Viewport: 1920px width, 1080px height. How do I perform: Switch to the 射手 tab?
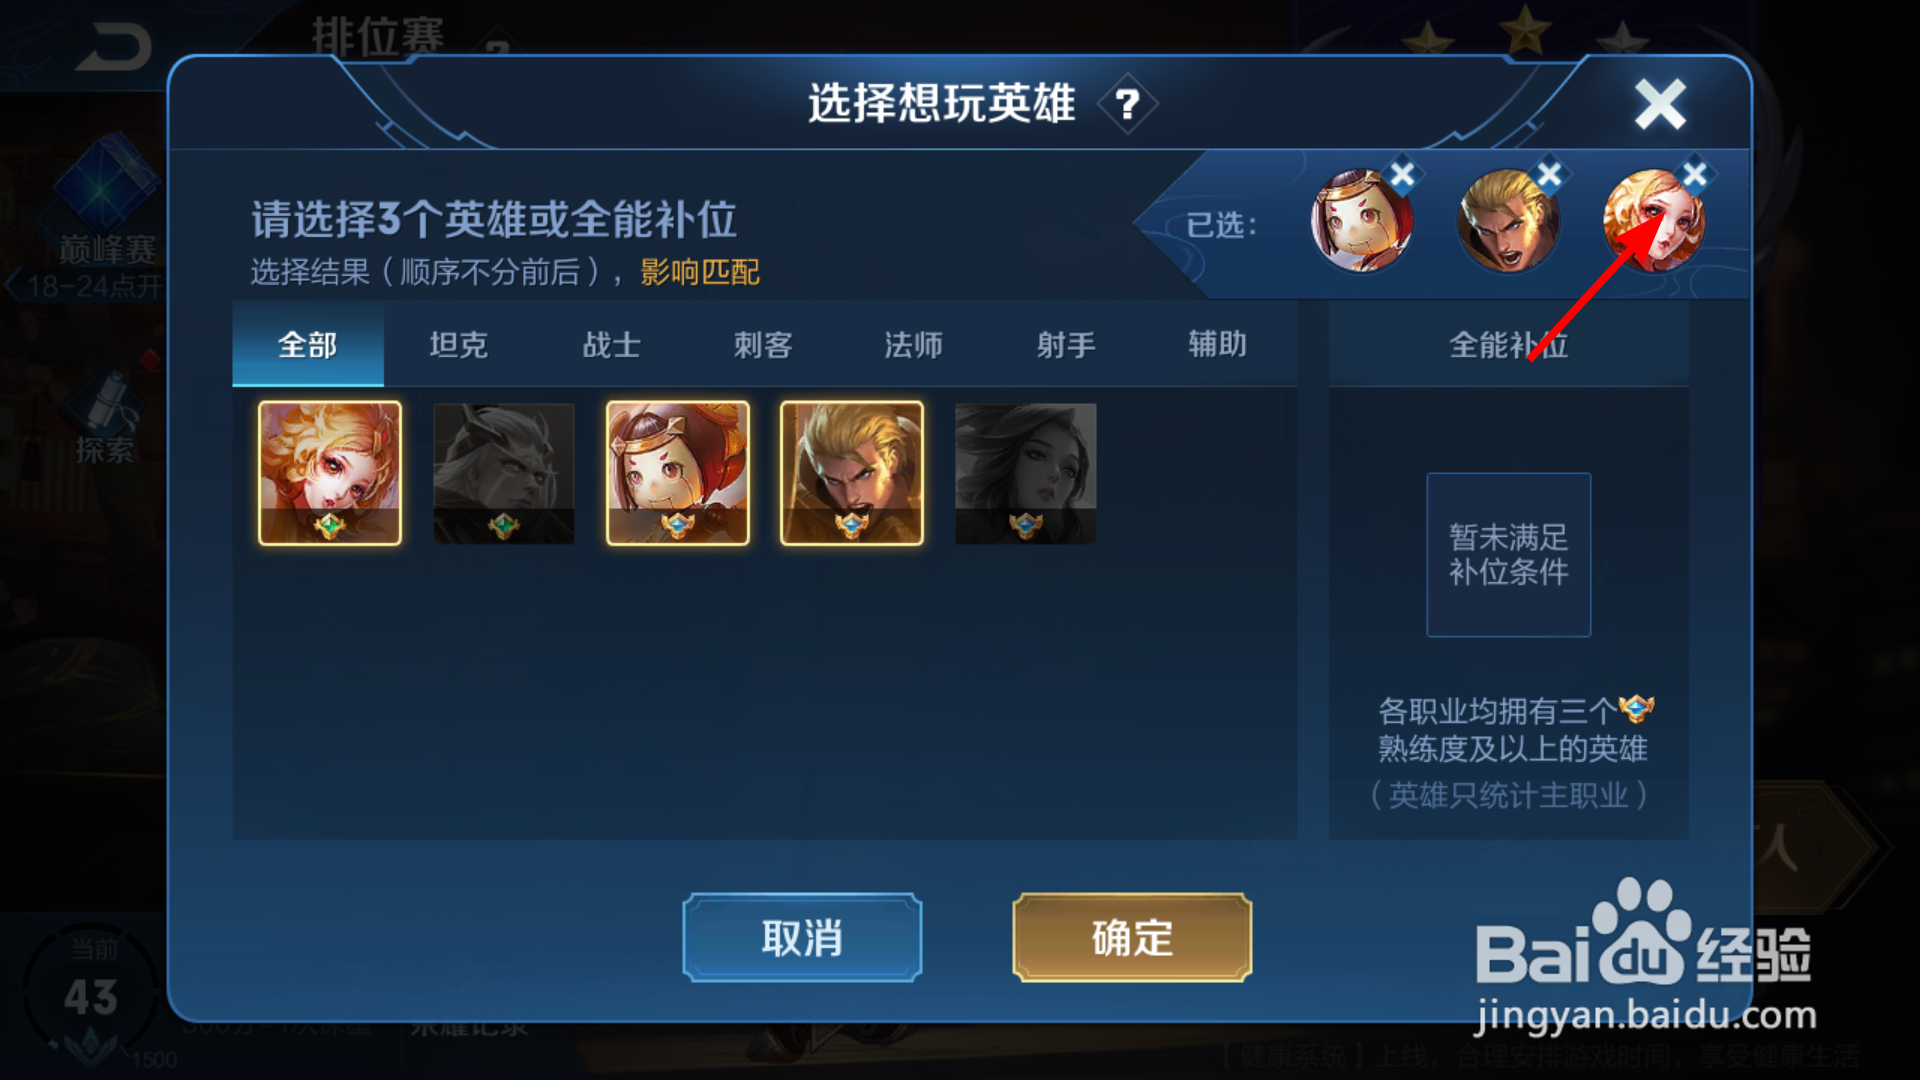coord(1066,345)
